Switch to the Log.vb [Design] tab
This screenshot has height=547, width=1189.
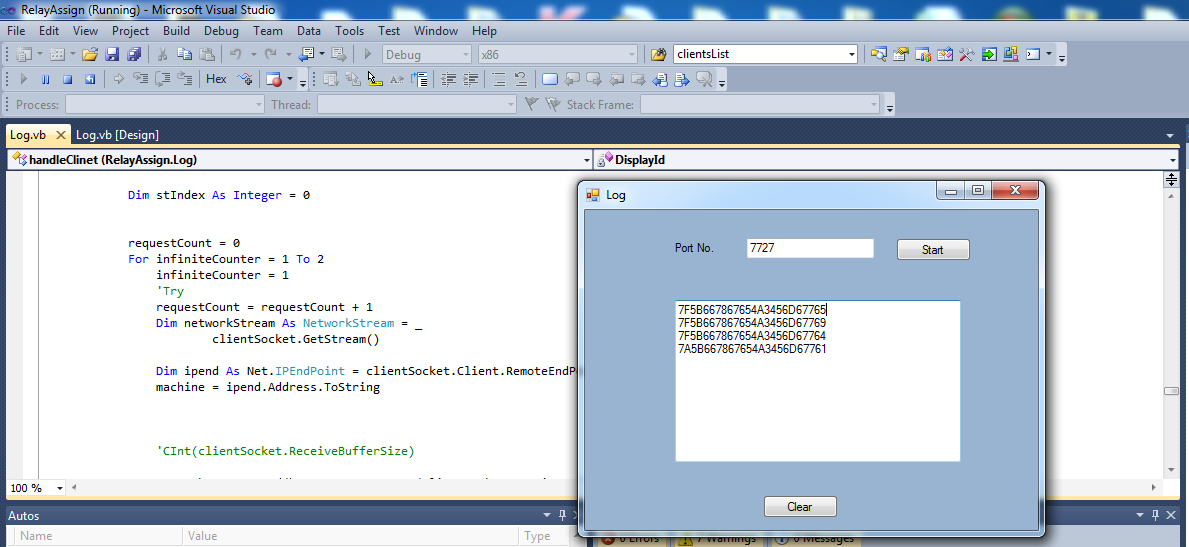(x=117, y=135)
